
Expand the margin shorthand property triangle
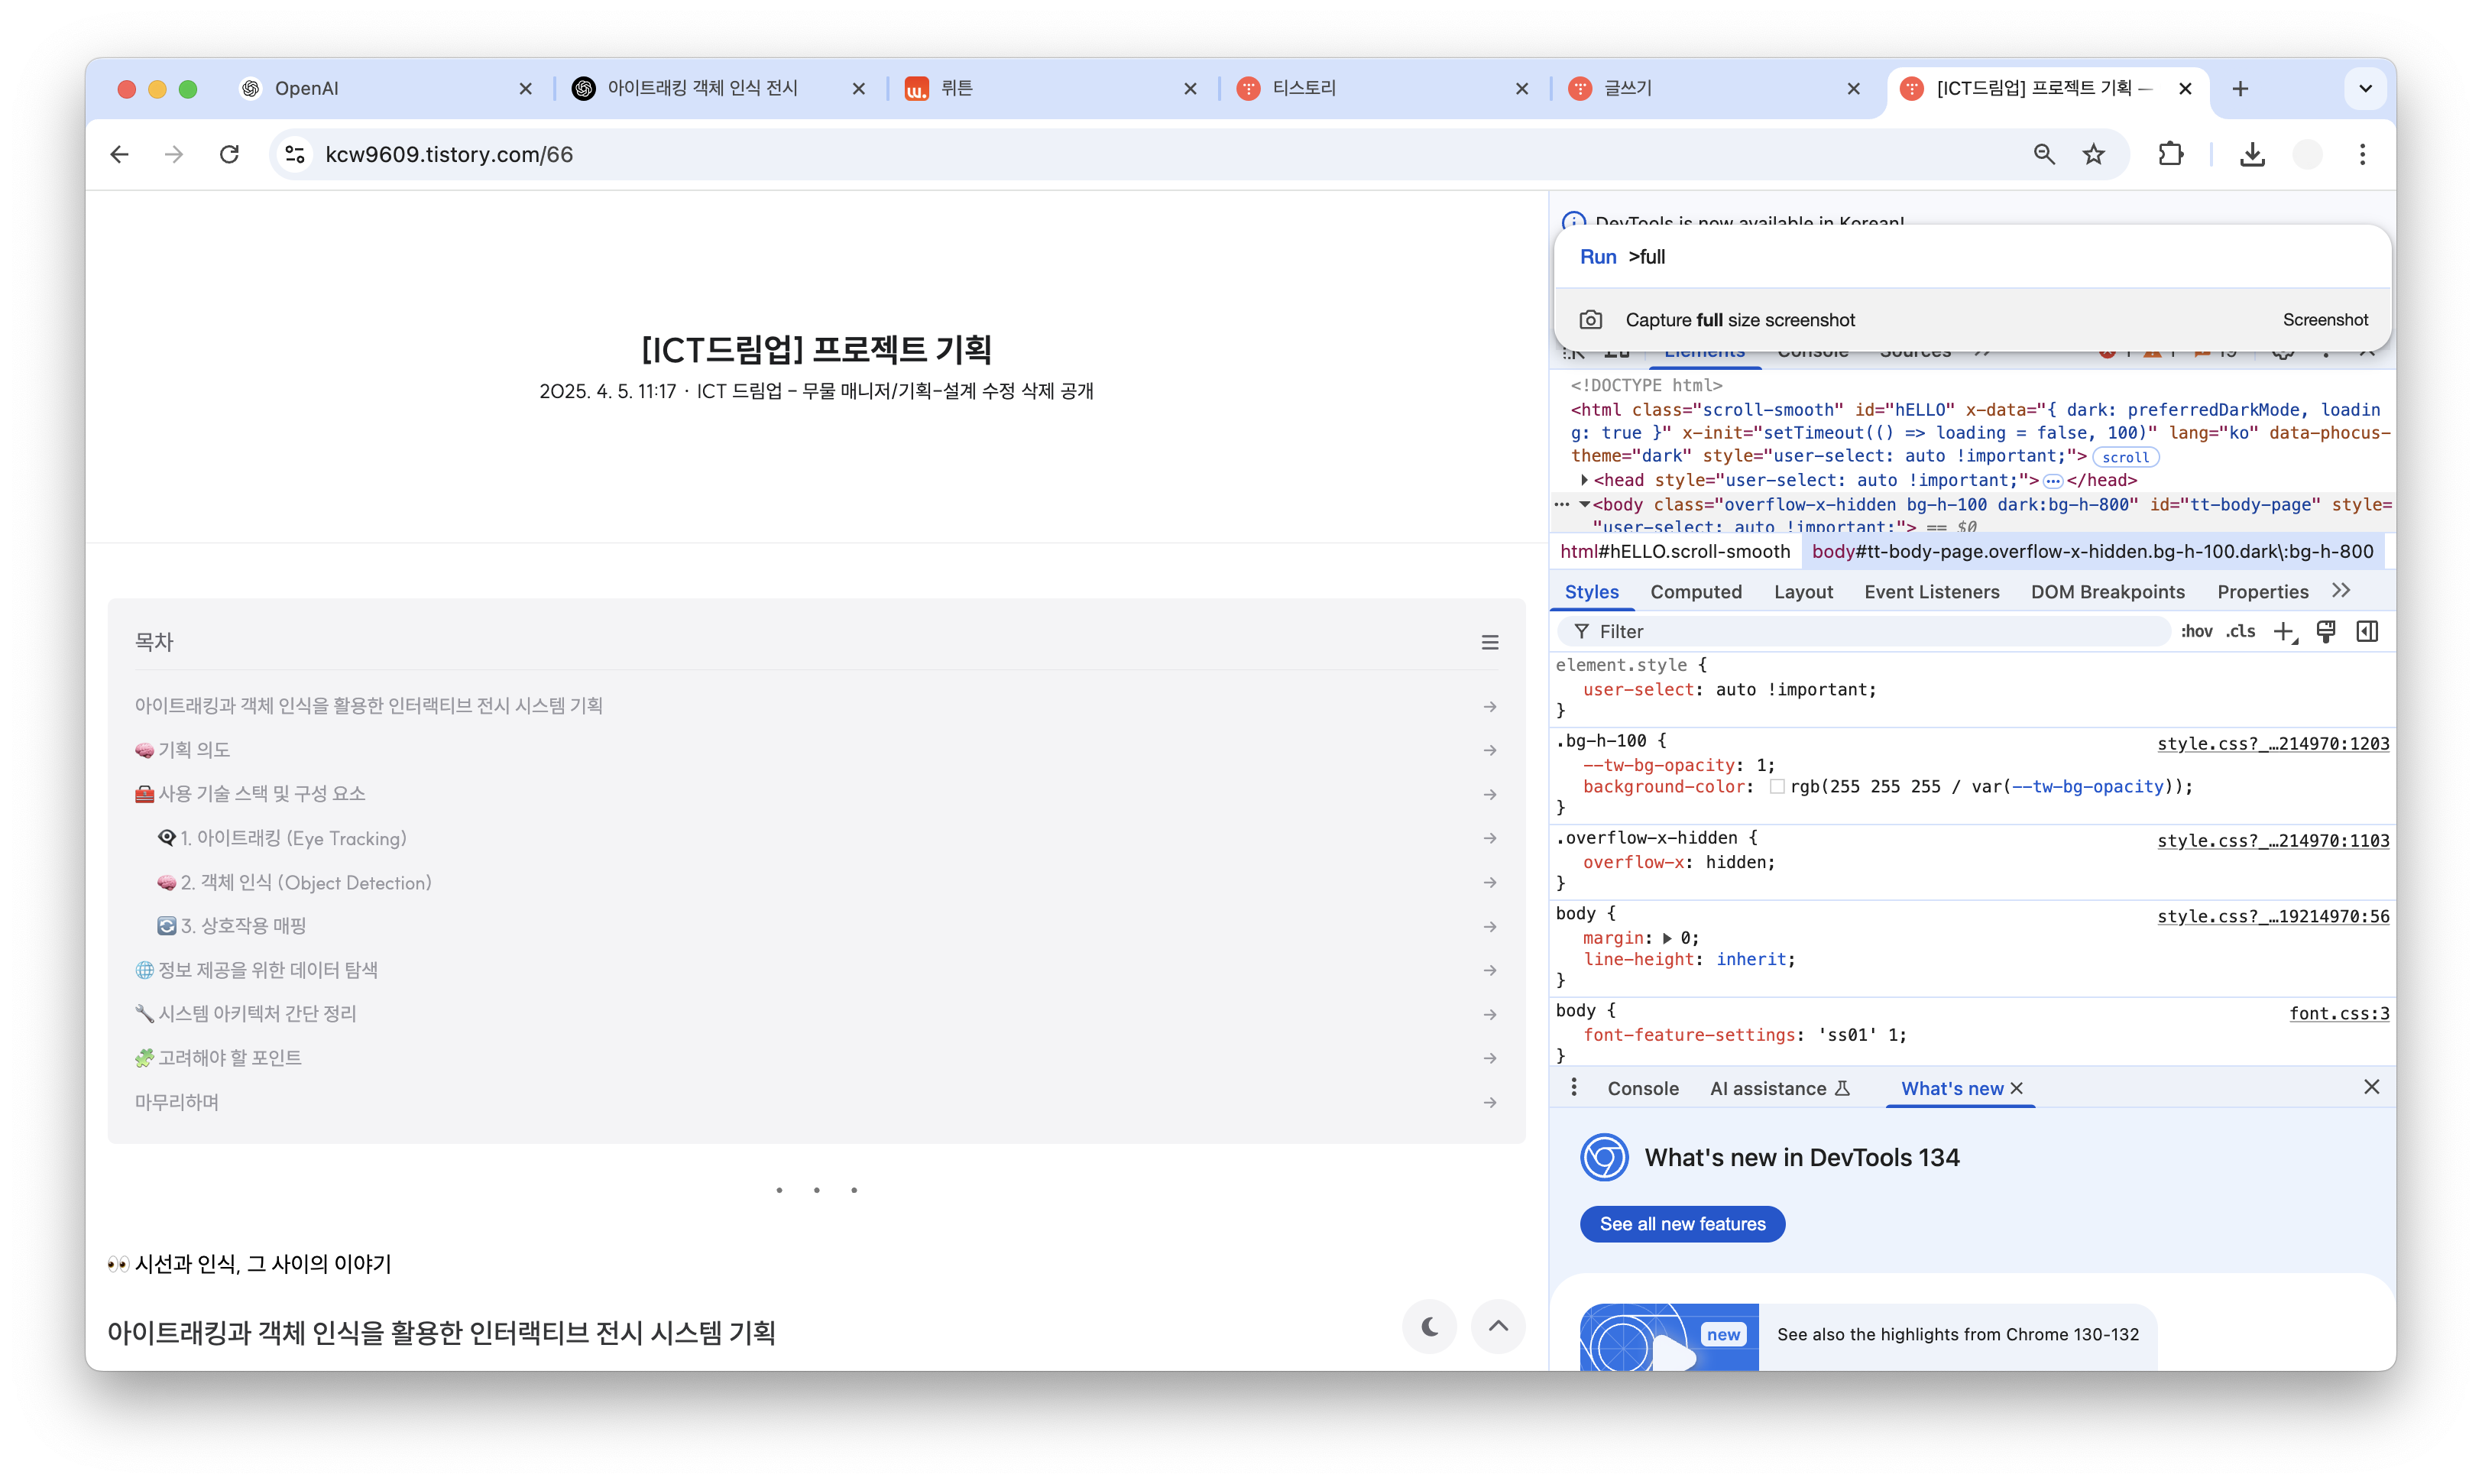(x=1667, y=938)
